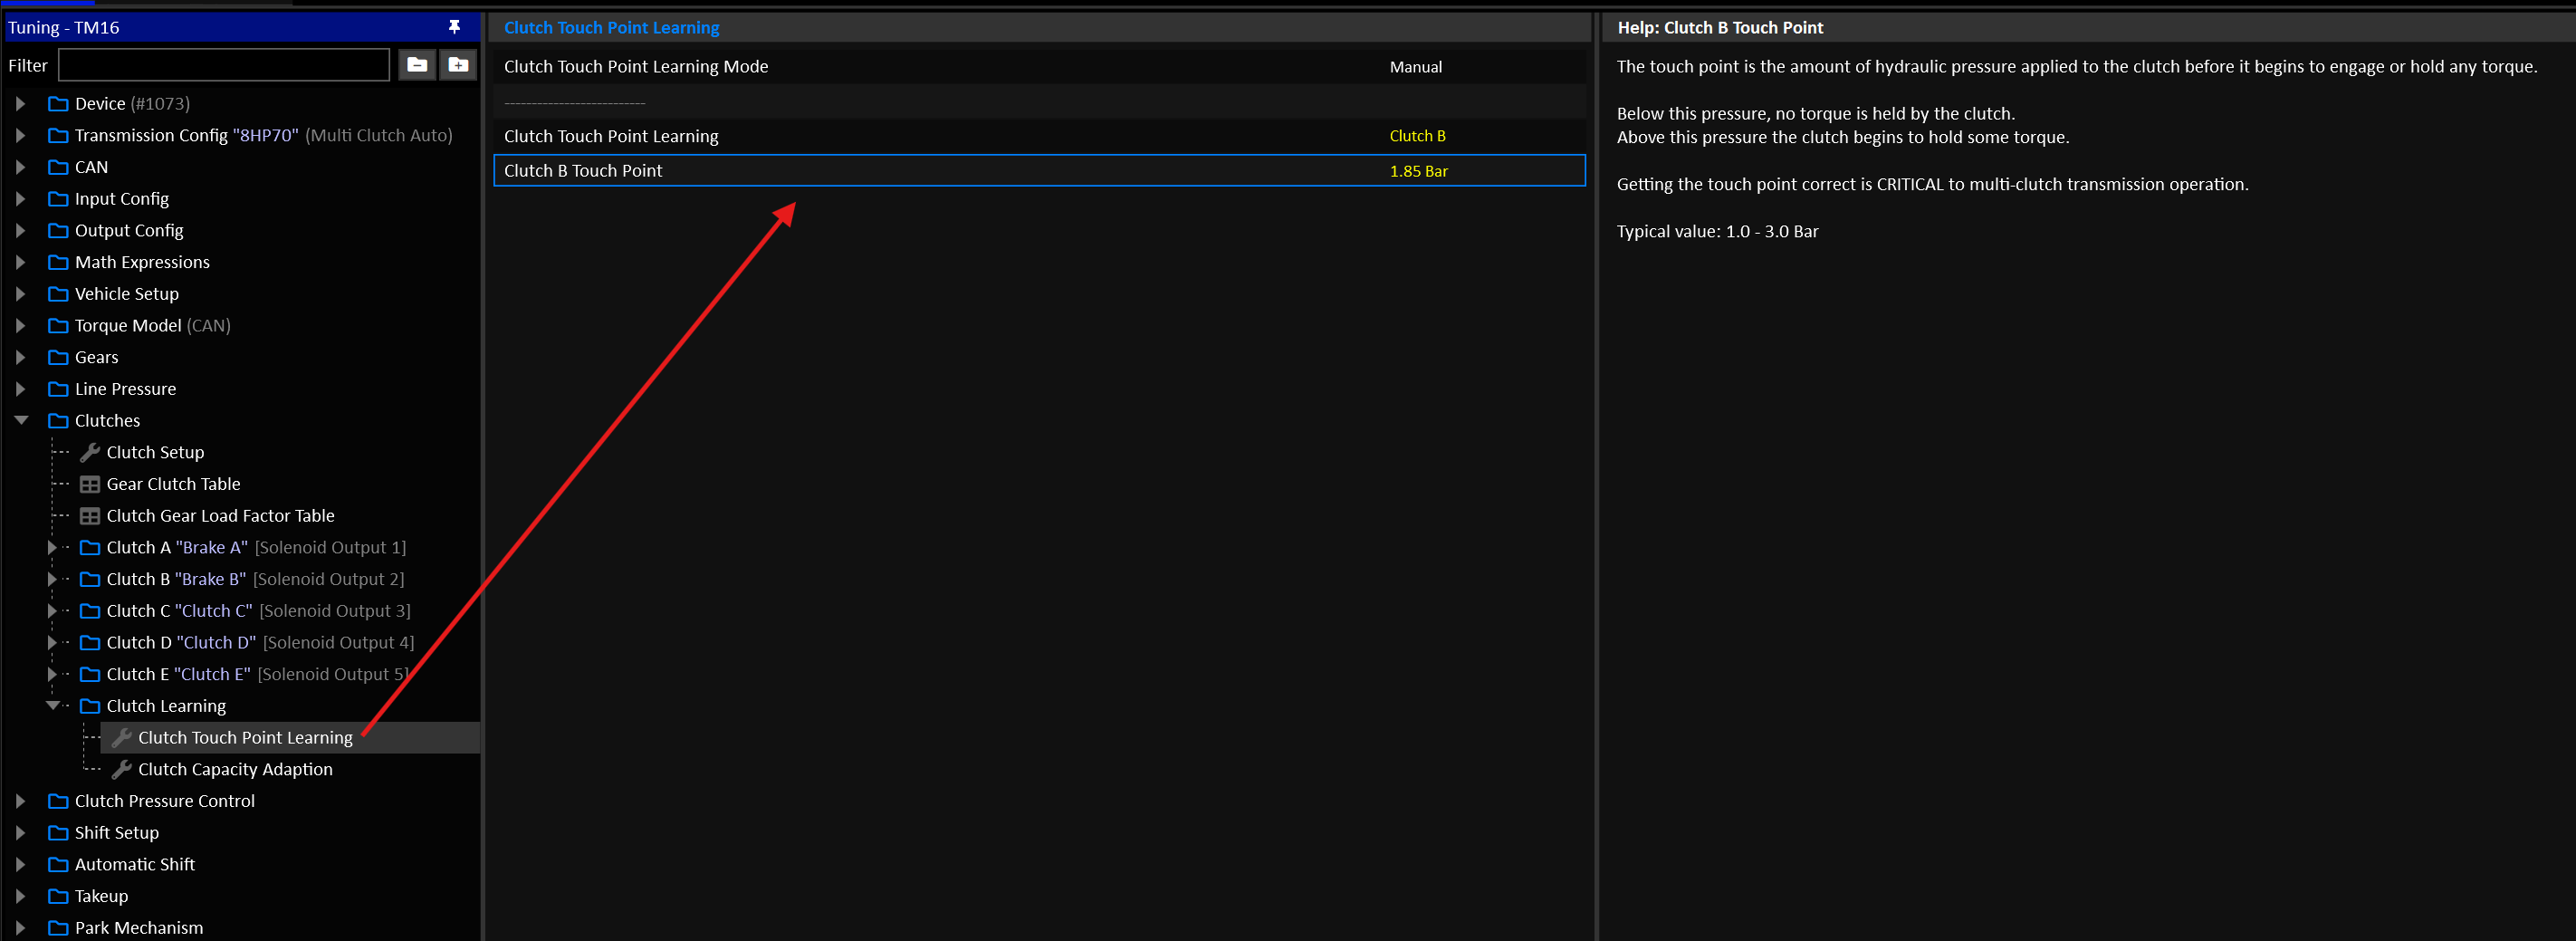Click the collapse all folders icon
Screen dimensions: 2576x941
click(x=417, y=65)
